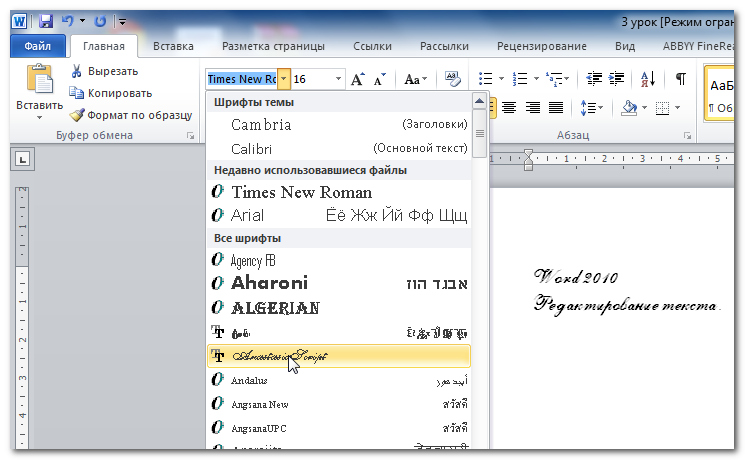
Task: Decrease paragraph indent
Action: point(594,78)
